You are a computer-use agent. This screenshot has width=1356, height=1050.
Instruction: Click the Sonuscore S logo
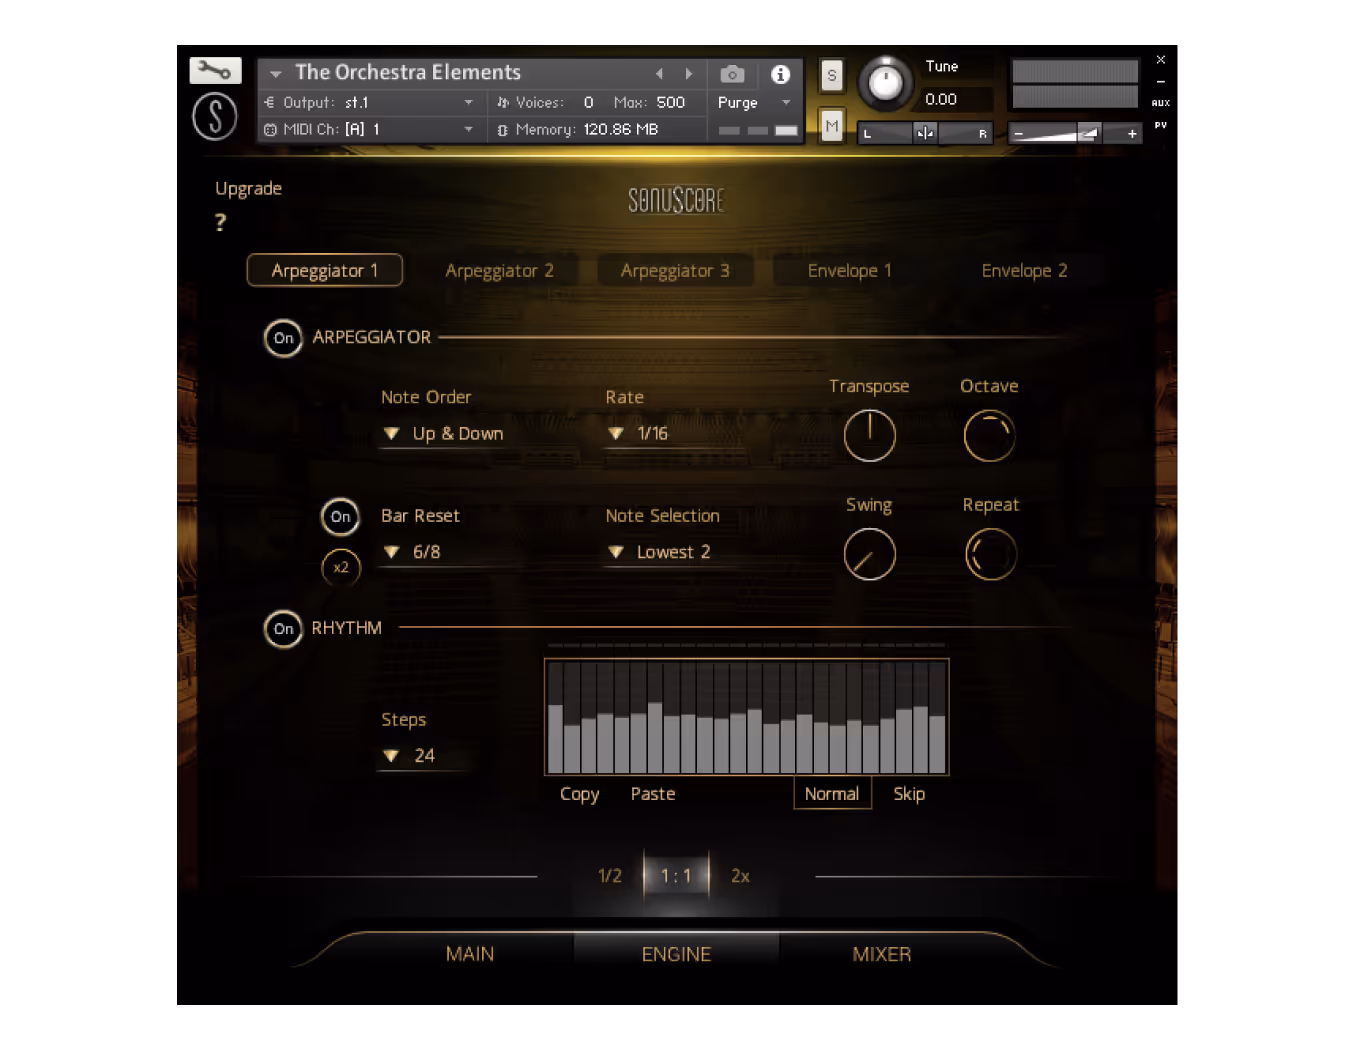click(x=215, y=116)
